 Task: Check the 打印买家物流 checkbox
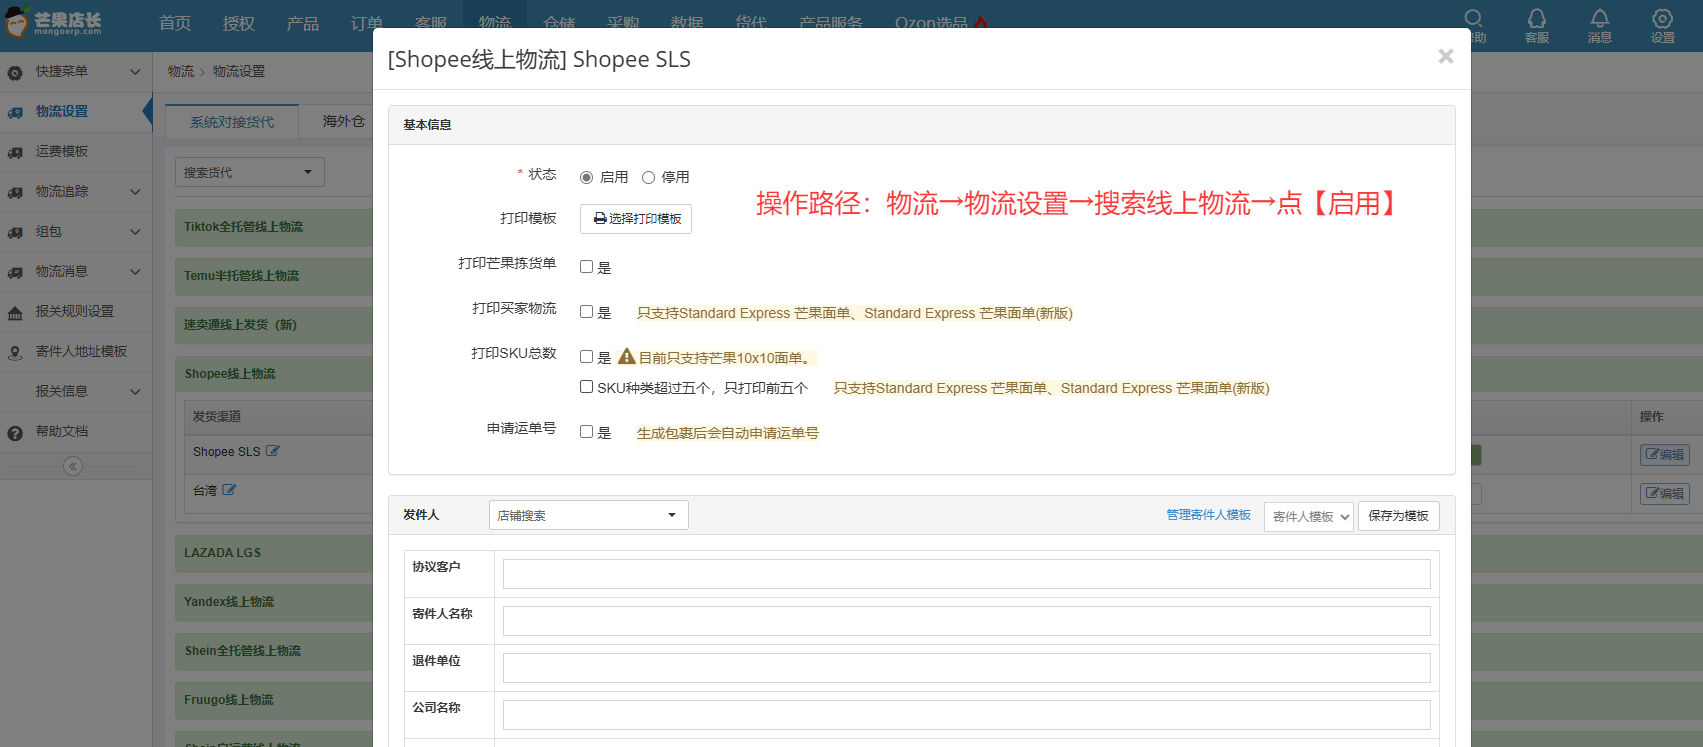point(587,311)
